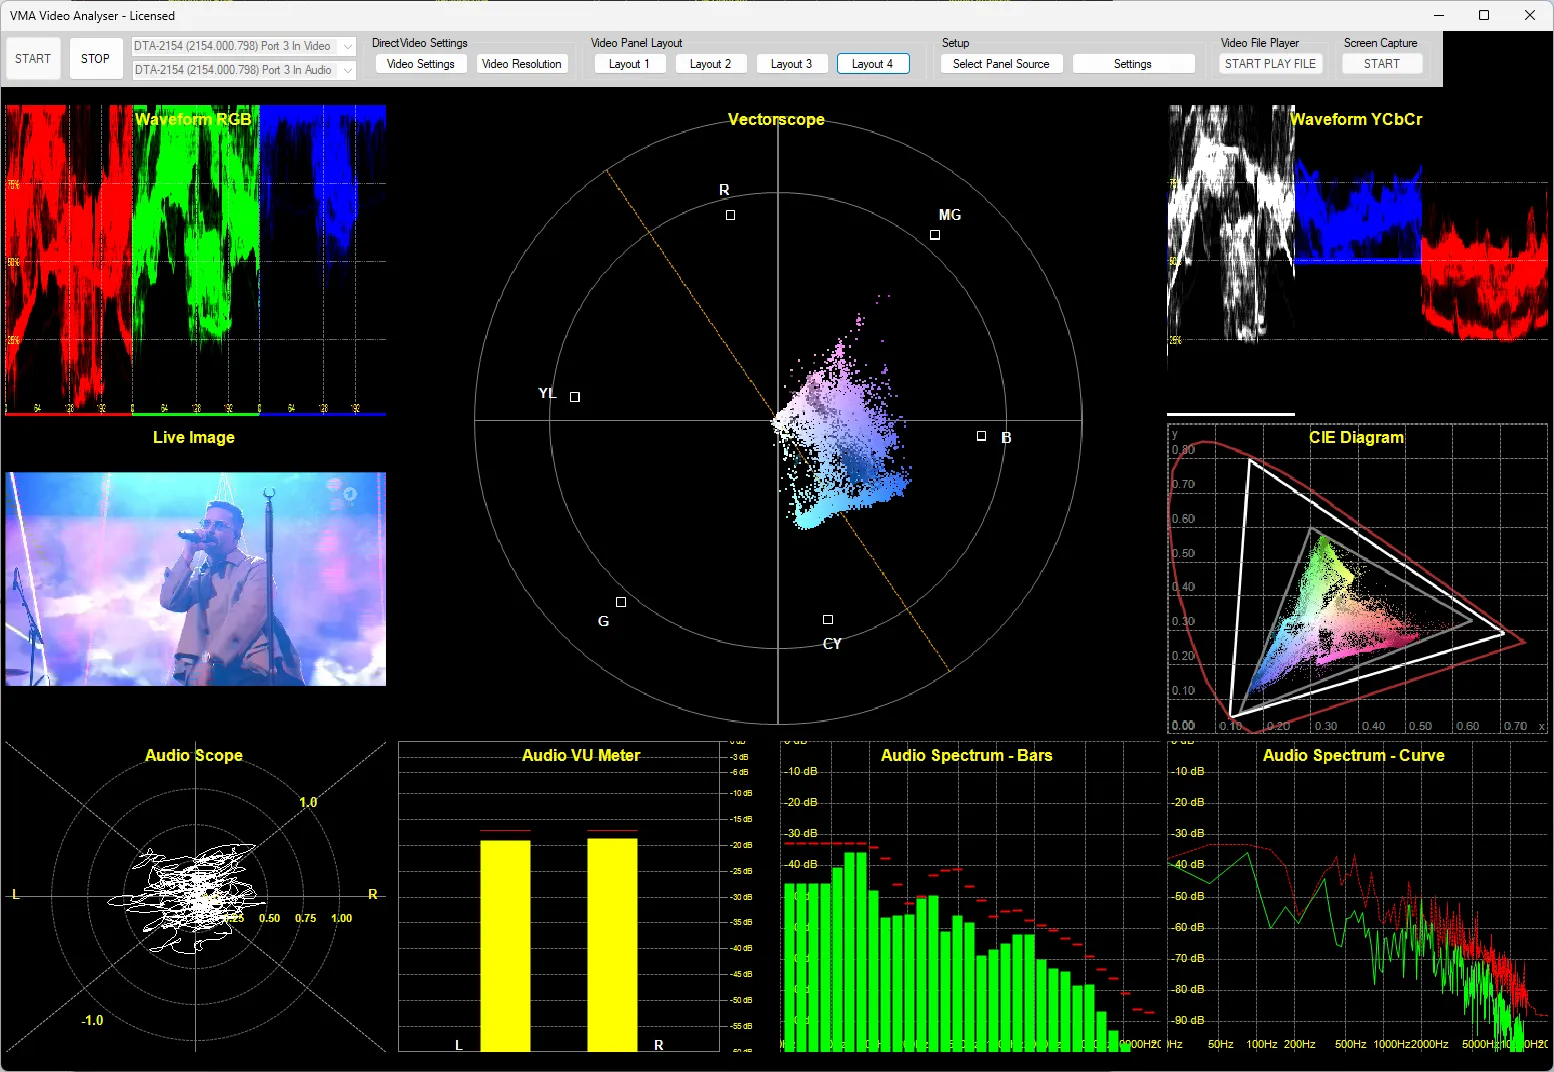Viewport: 1554px width, 1072px height.
Task: Click the left channel yellow VU bar
Action: coord(505,945)
